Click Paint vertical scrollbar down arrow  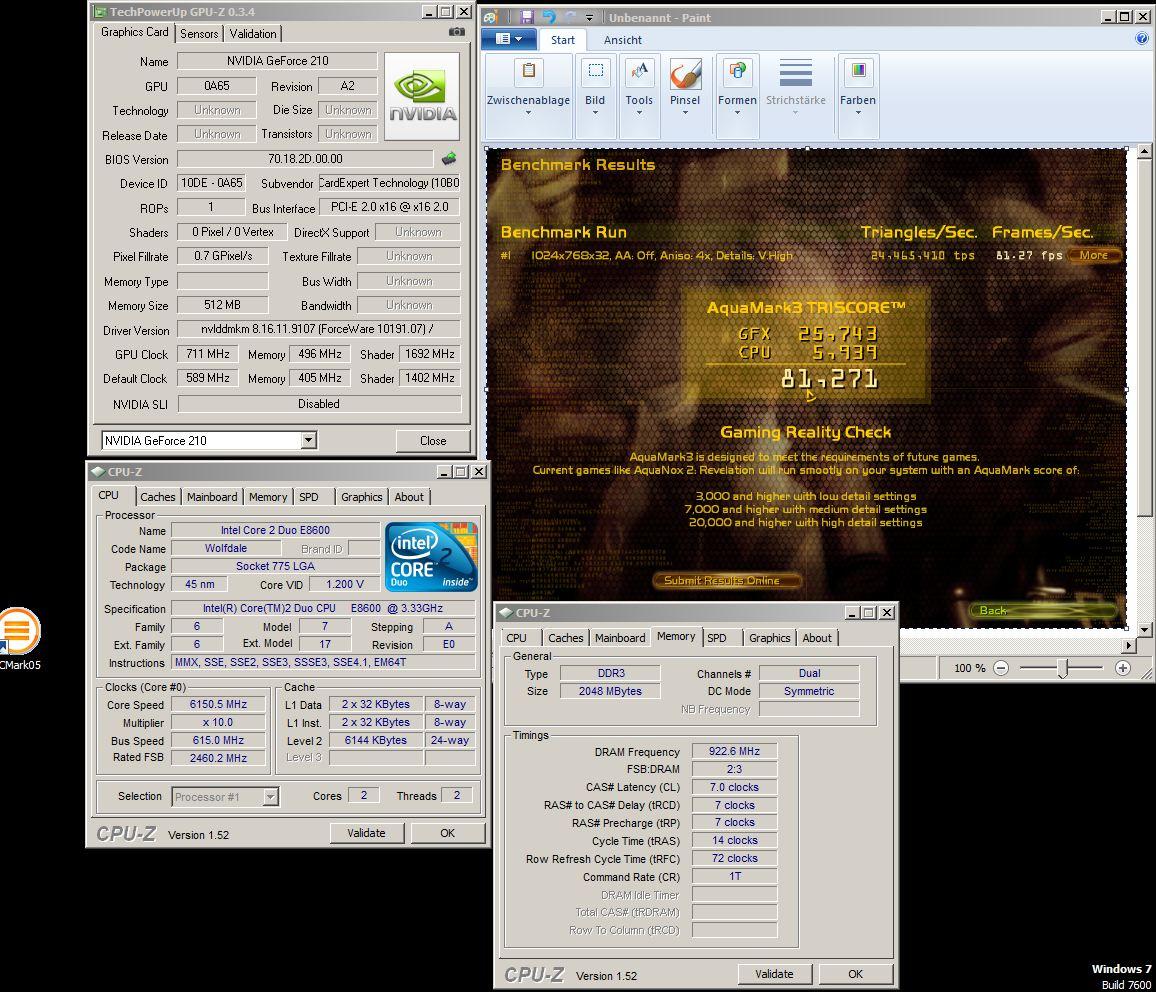(1143, 629)
